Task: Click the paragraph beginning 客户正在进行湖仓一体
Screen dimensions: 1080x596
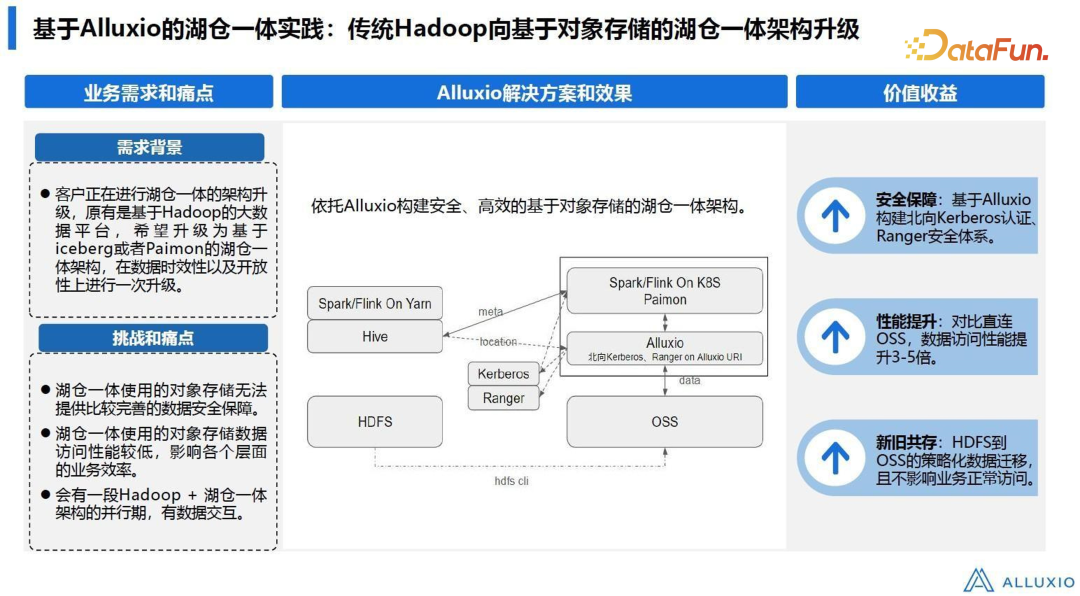Action: [x=160, y=240]
